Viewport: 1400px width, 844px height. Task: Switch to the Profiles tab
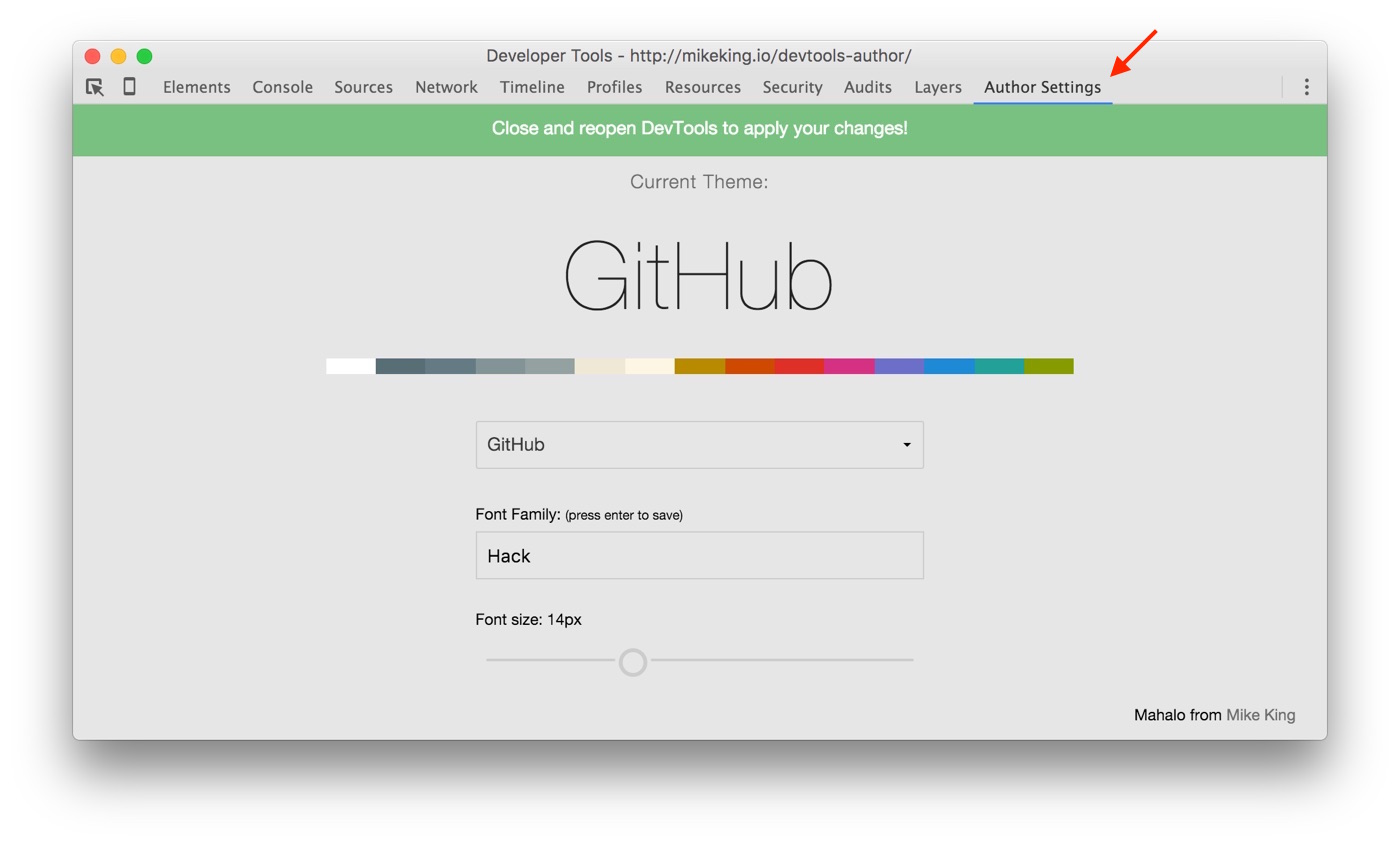coord(615,87)
